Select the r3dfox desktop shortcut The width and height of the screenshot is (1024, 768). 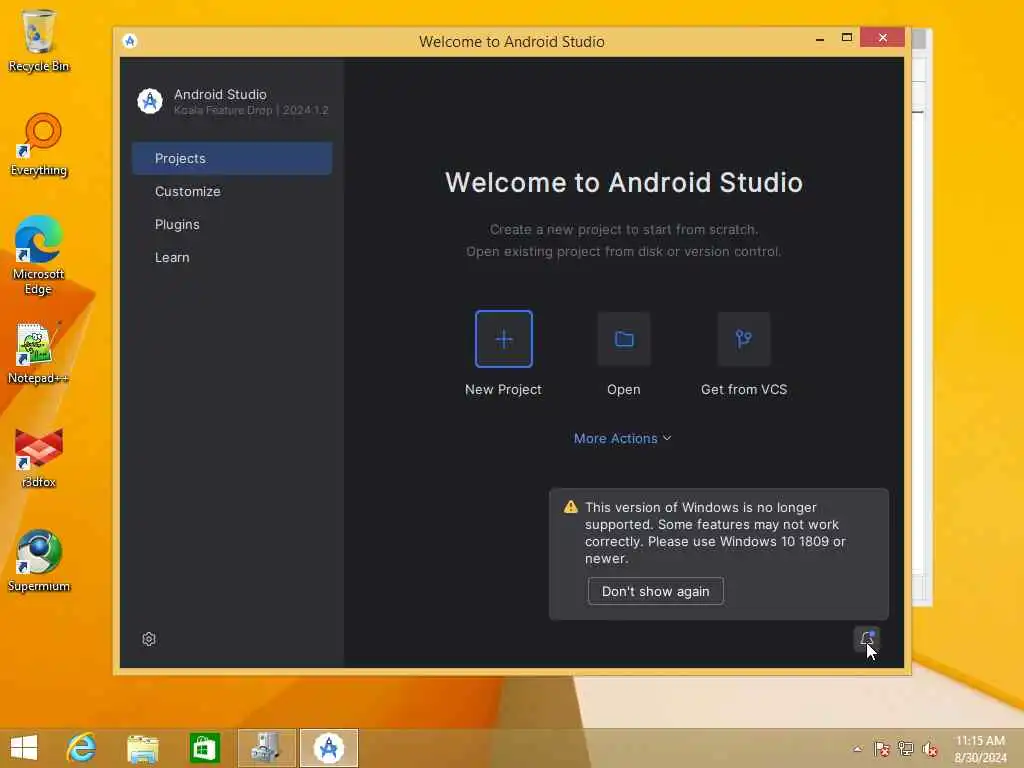click(x=39, y=457)
